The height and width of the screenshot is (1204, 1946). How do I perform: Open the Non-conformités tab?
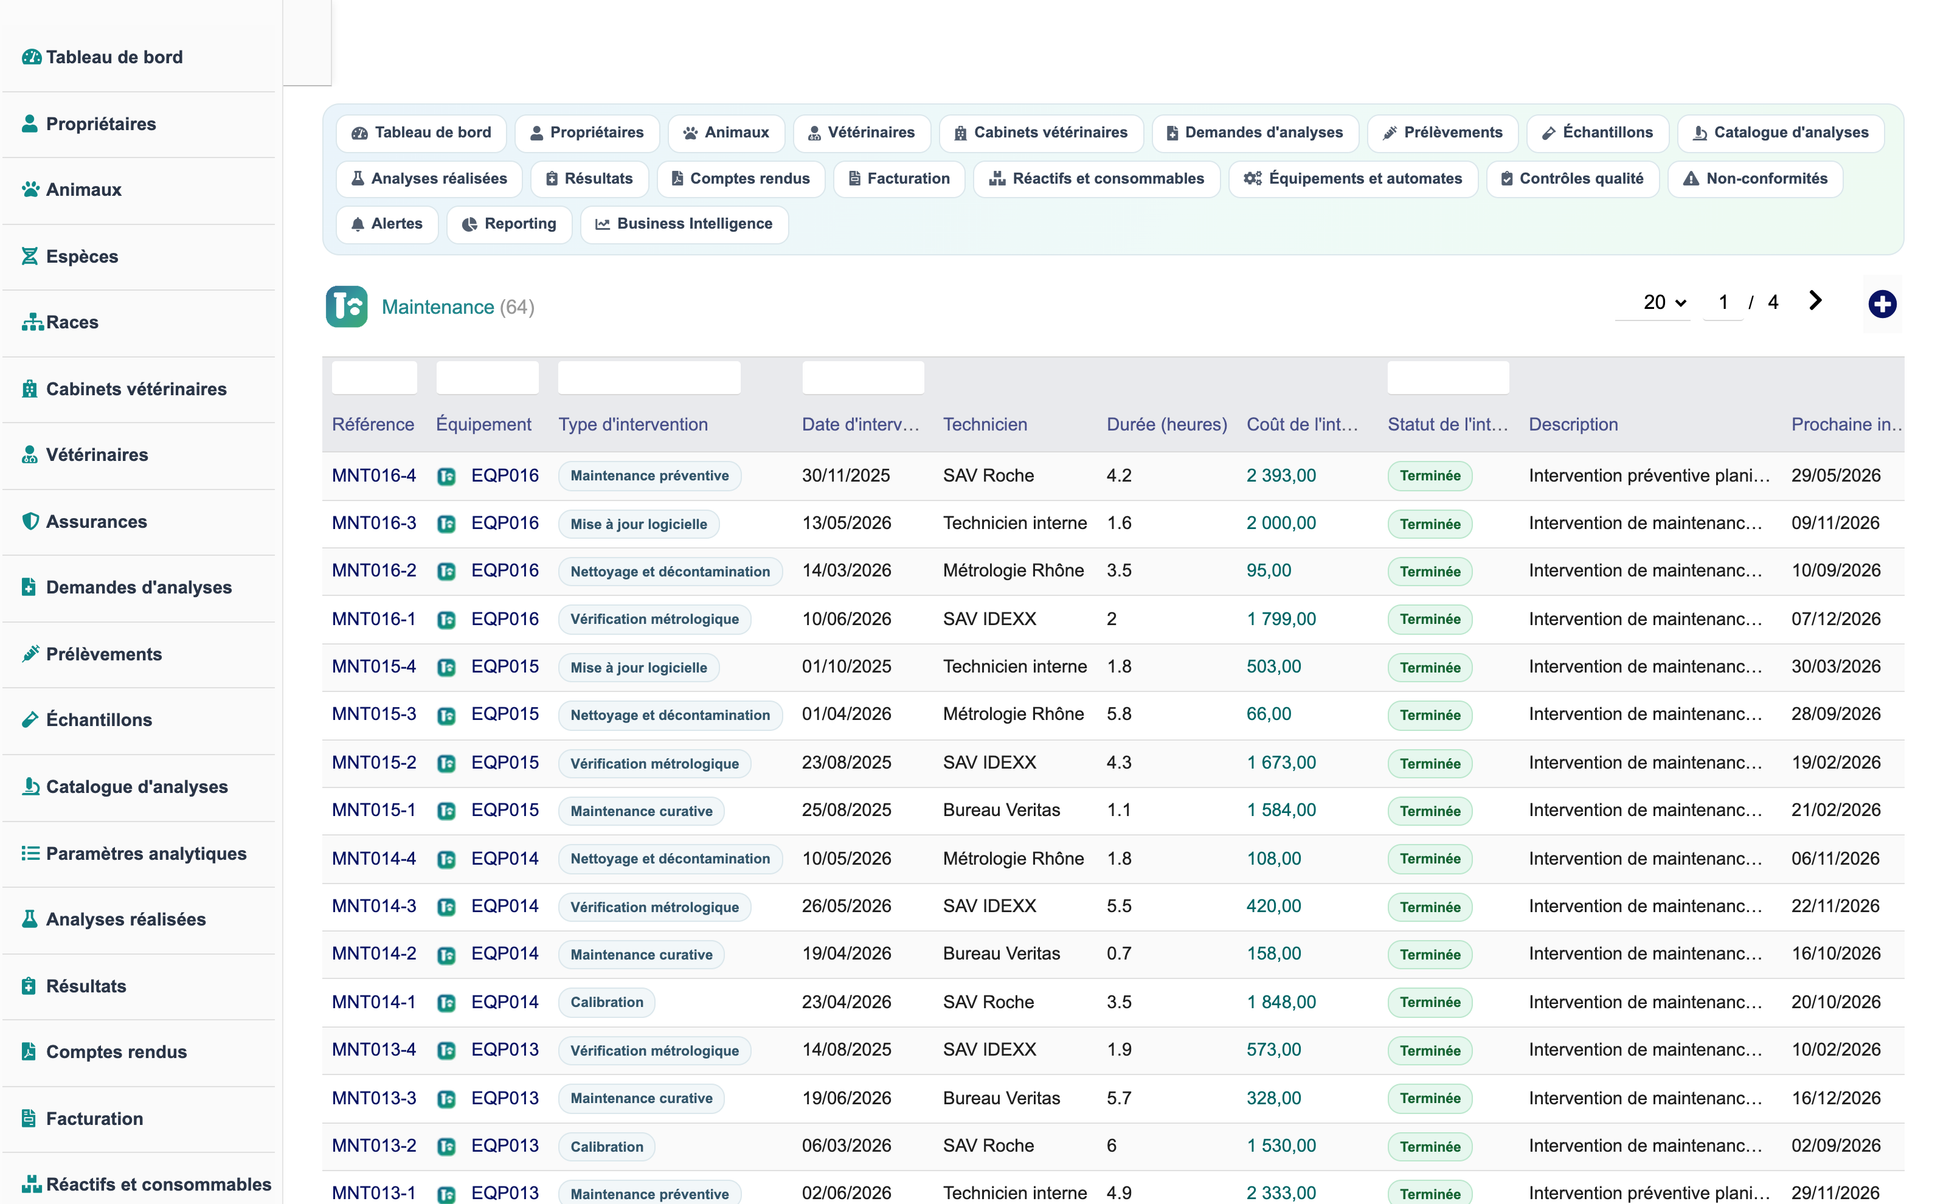1755,179
